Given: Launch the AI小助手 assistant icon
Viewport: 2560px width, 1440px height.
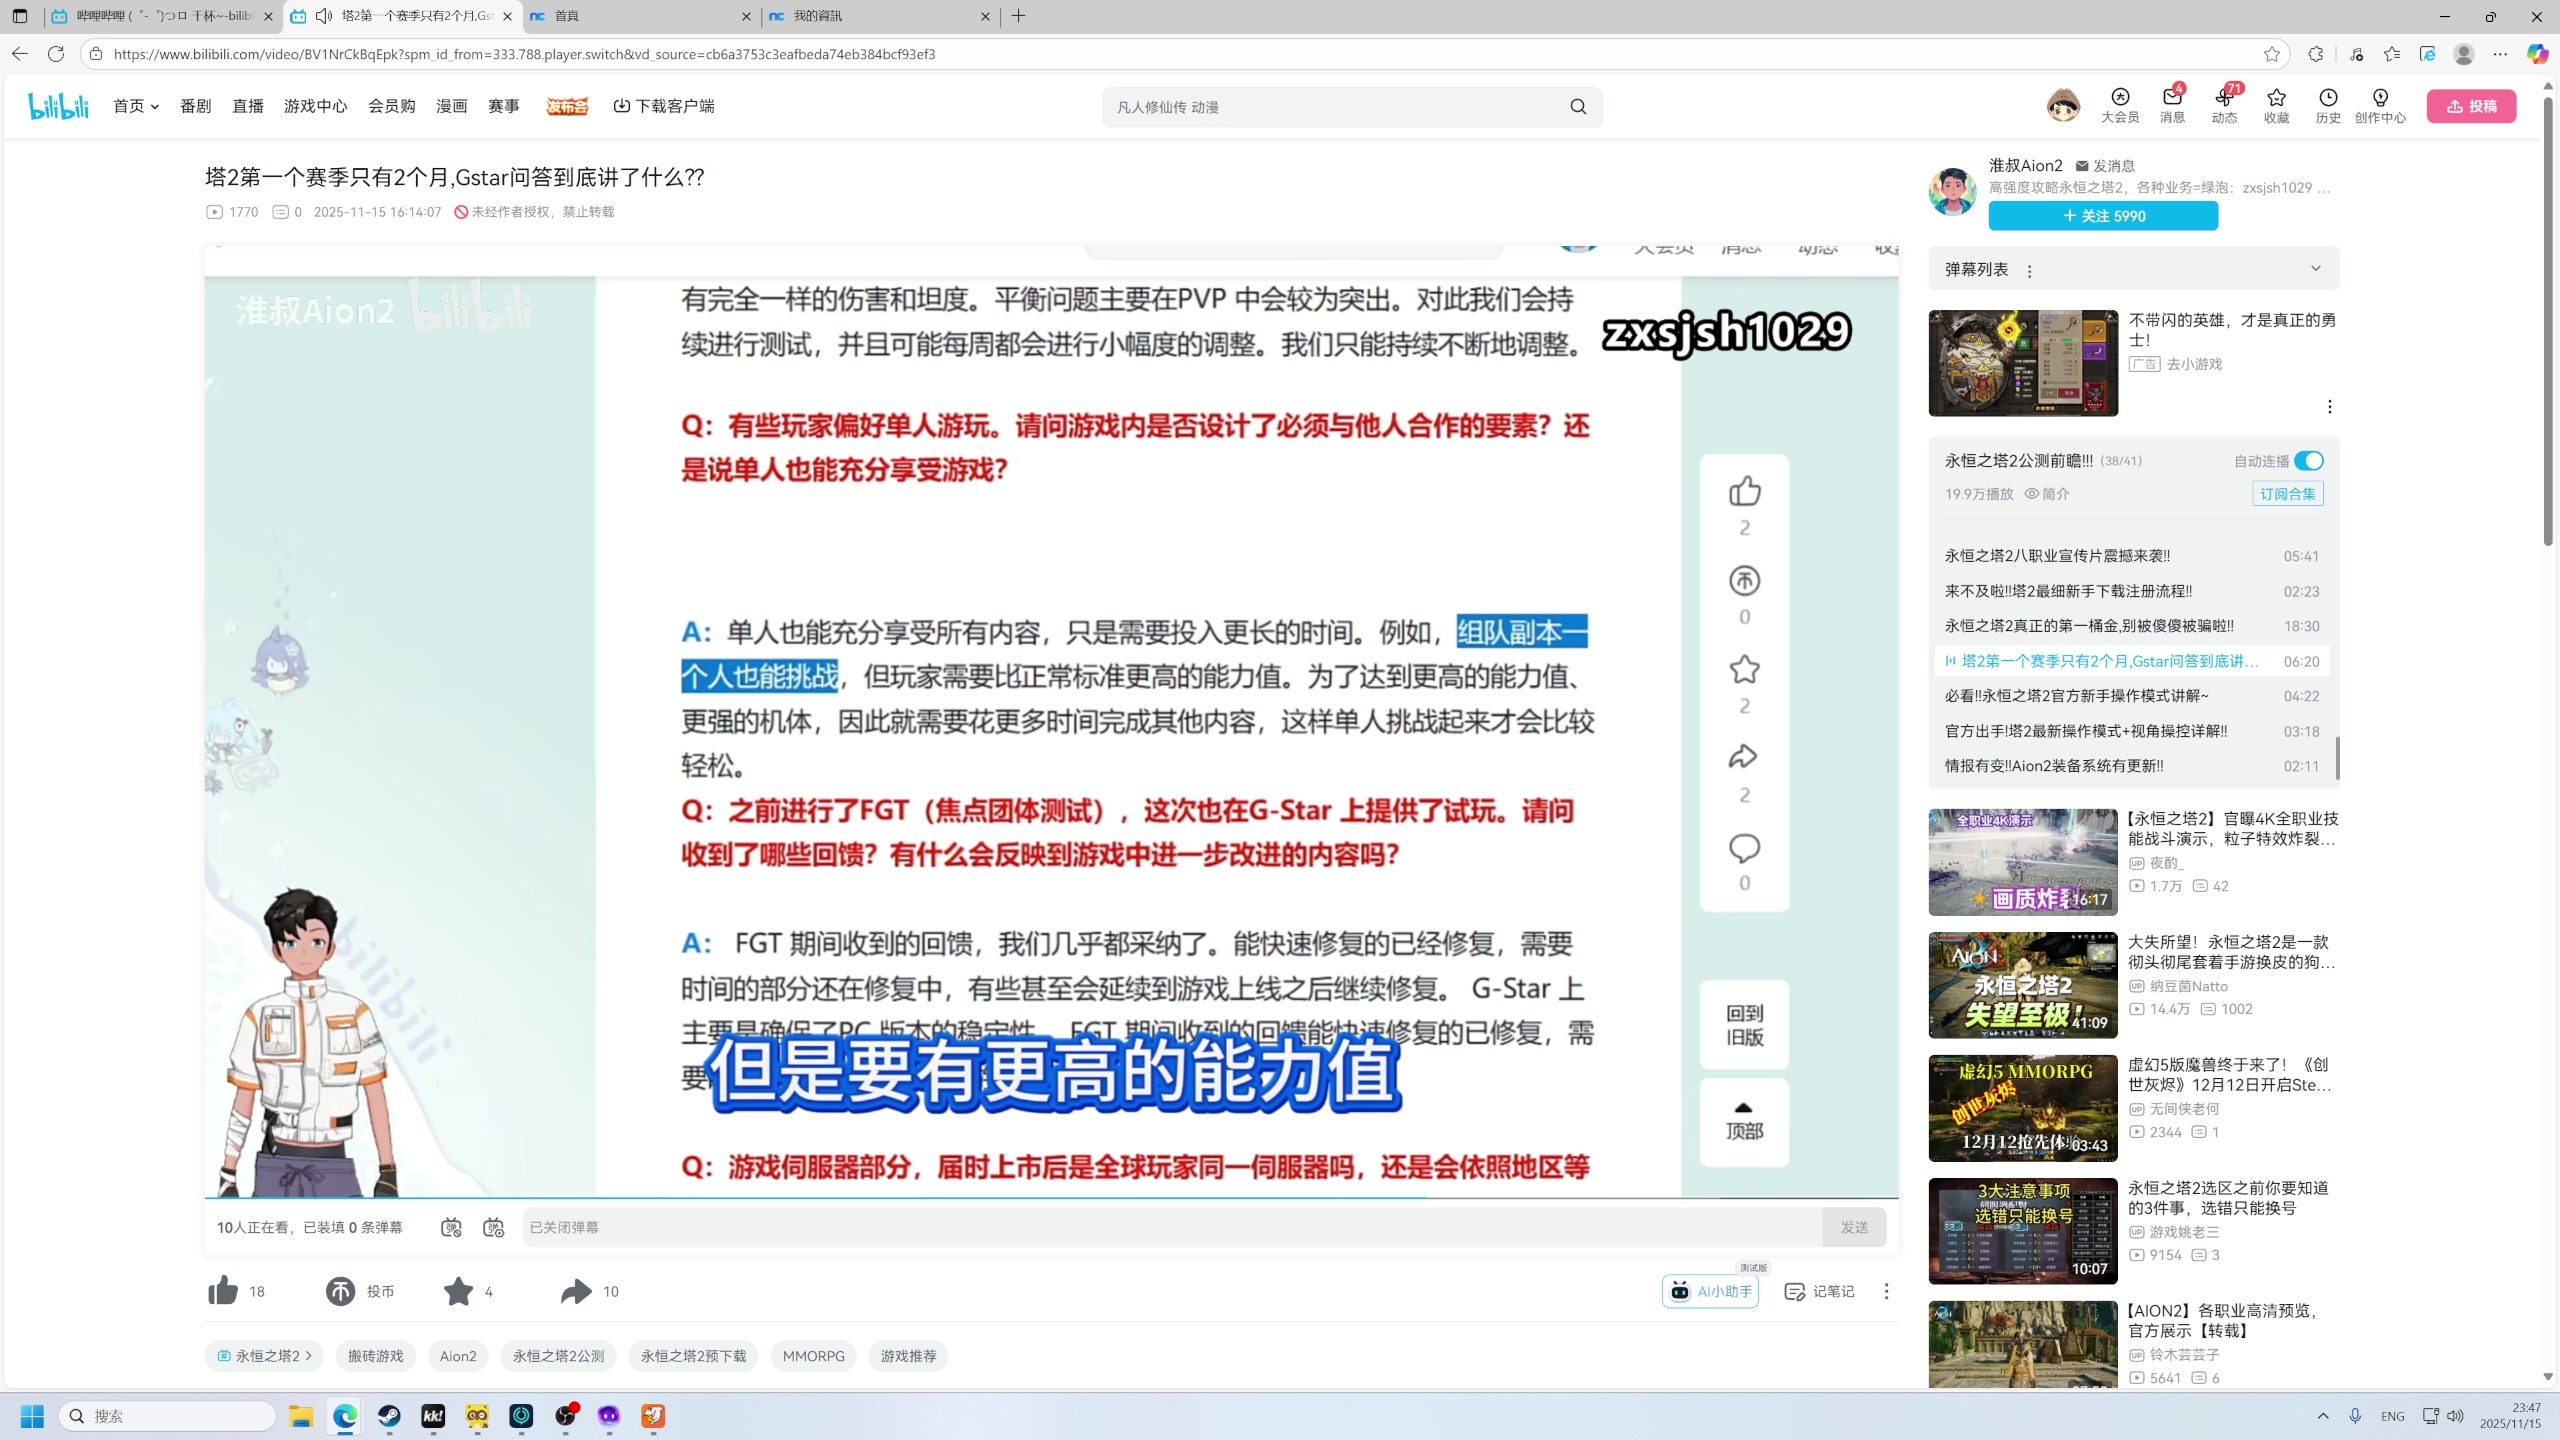Looking at the screenshot, I should (1679, 1291).
